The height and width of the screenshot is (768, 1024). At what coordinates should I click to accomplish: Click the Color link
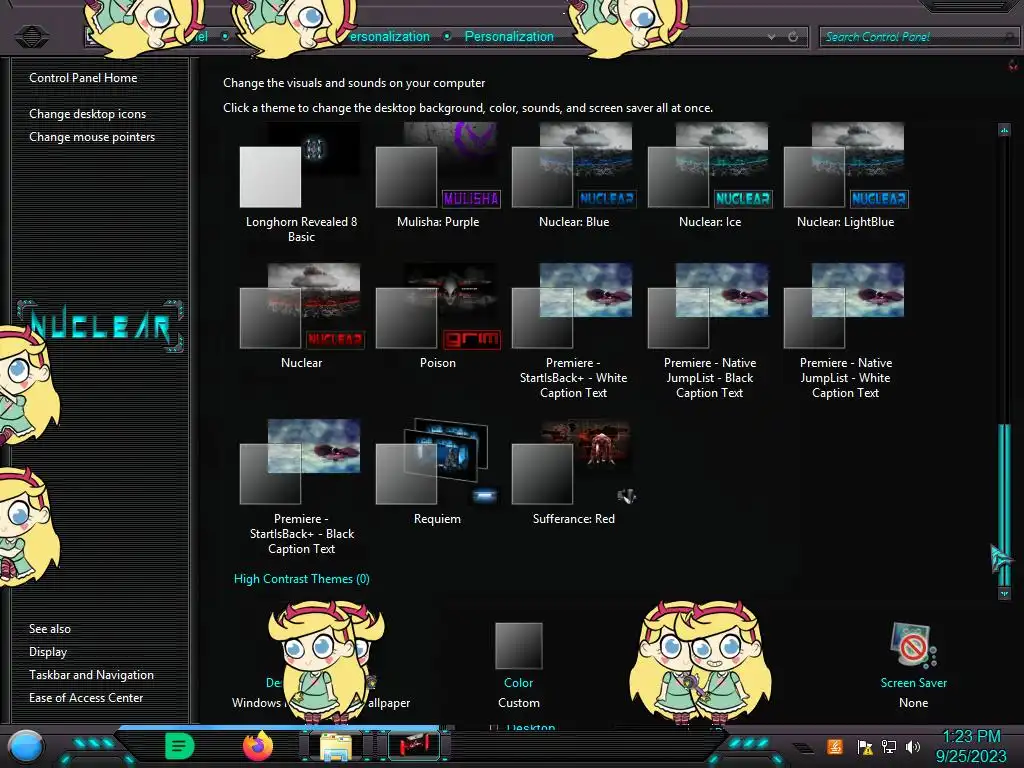point(519,682)
